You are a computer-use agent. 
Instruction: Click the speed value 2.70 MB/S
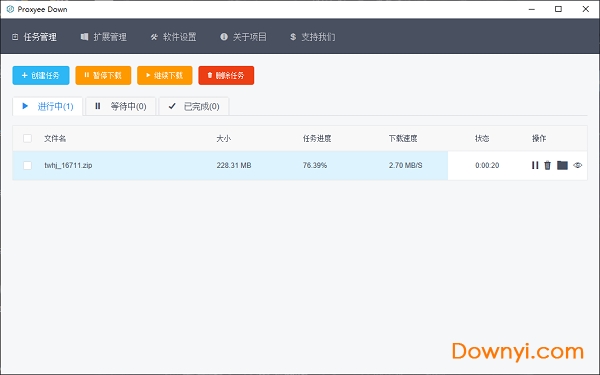click(x=406, y=165)
